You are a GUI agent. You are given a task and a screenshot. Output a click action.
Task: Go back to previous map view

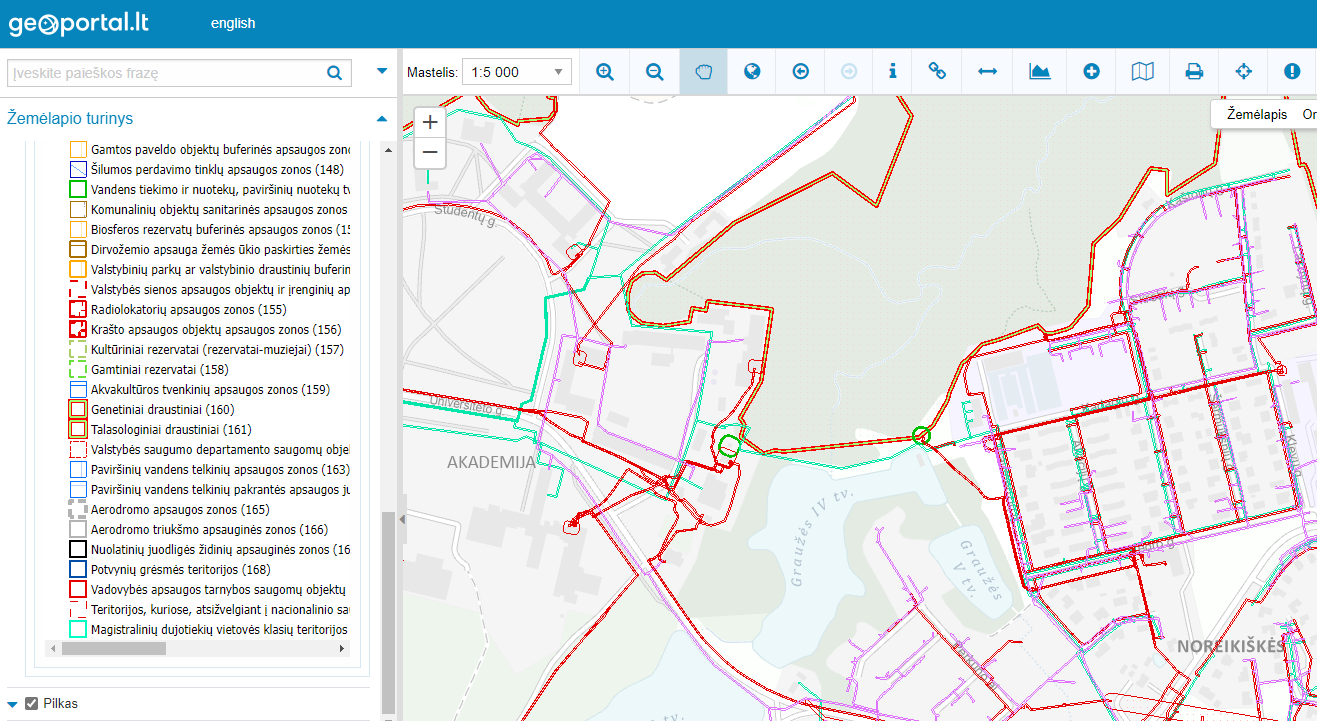coord(801,72)
